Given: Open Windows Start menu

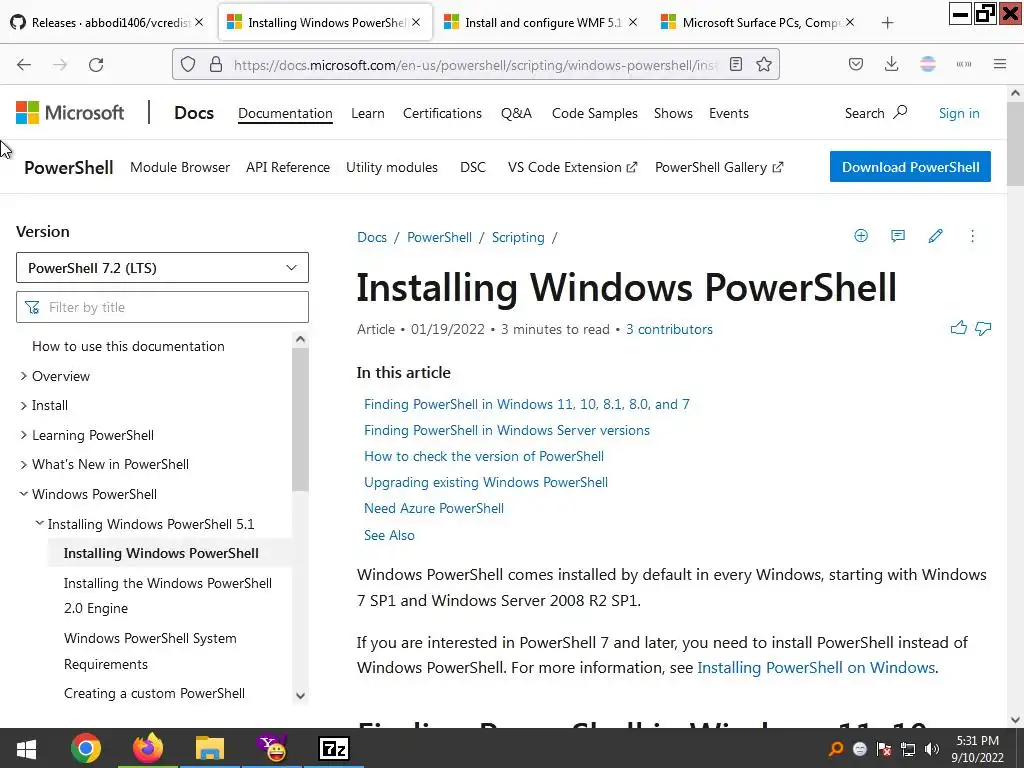Looking at the screenshot, I should pyautogui.click(x=26, y=748).
